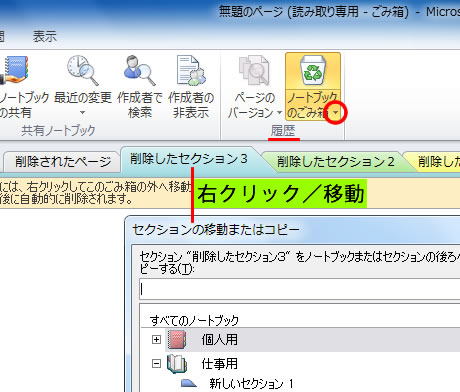This screenshot has width=460, height=392.
Task: Click Find by Author (作成者で検索) icon
Action: pyautogui.click(x=140, y=70)
